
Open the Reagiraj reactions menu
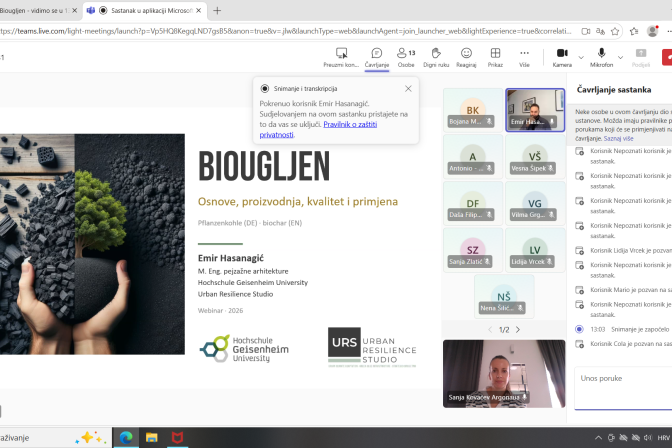pyautogui.click(x=466, y=57)
